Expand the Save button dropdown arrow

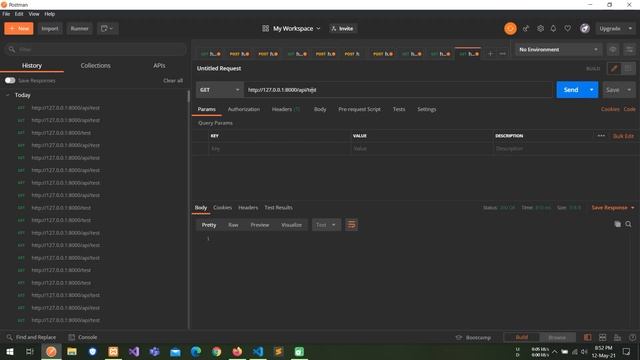(629, 90)
